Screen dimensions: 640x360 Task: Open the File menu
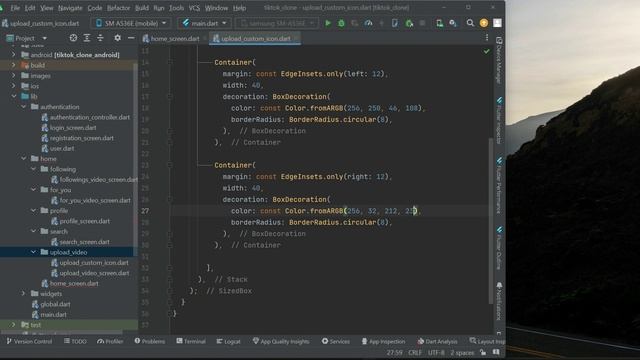click(x=15, y=8)
